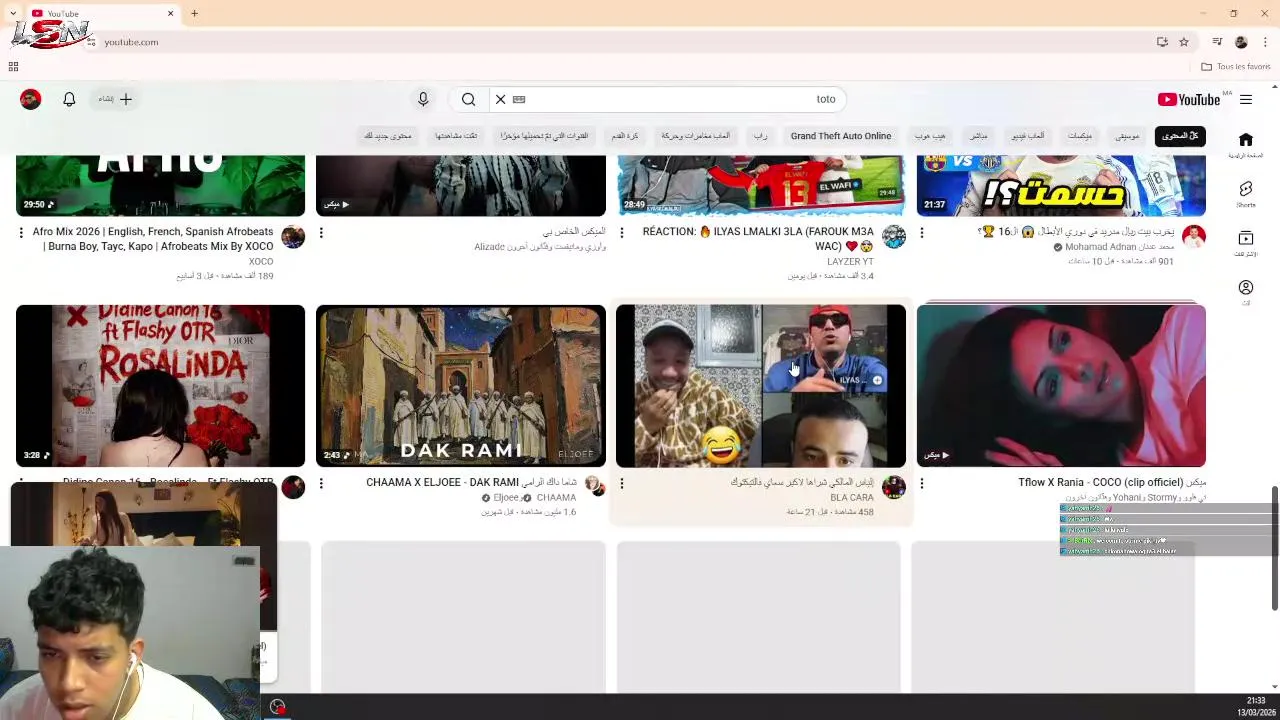Select the موسيقى filter chip
The width and height of the screenshot is (1280, 720).
[x=1127, y=136]
